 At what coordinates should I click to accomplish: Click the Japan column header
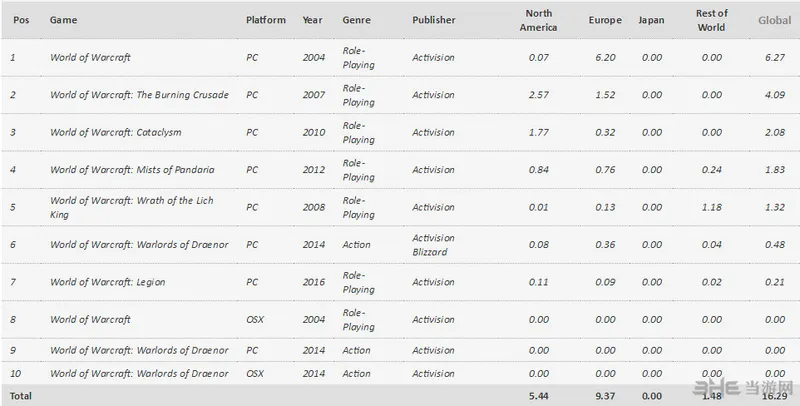pos(651,20)
